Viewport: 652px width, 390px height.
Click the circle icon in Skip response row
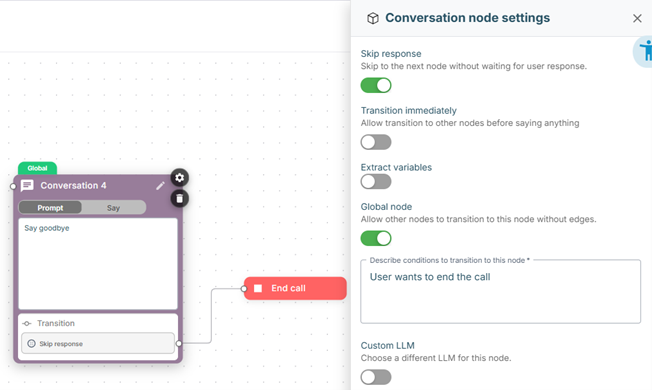(x=31, y=343)
